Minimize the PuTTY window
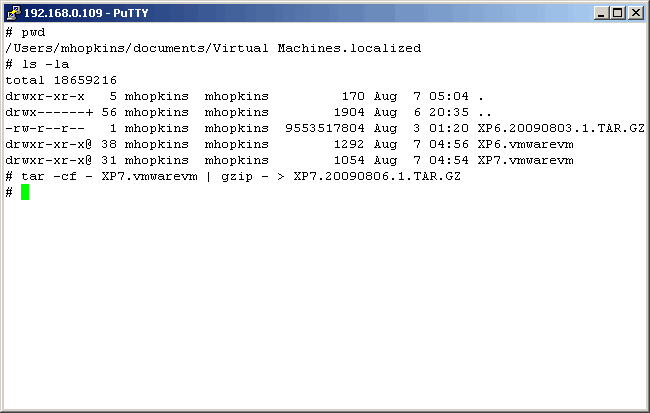This screenshot has height=413, width=650. tap(601, 13)
